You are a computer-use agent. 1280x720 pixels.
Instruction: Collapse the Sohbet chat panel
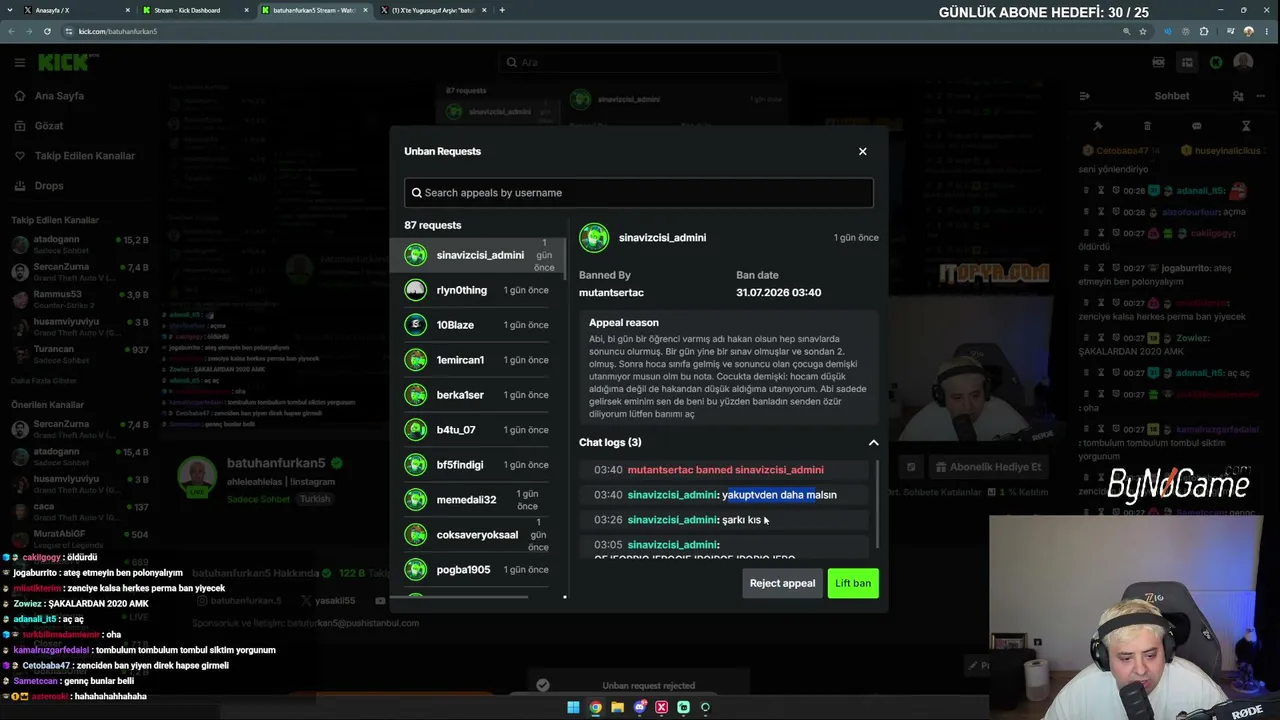point(1084,96)
